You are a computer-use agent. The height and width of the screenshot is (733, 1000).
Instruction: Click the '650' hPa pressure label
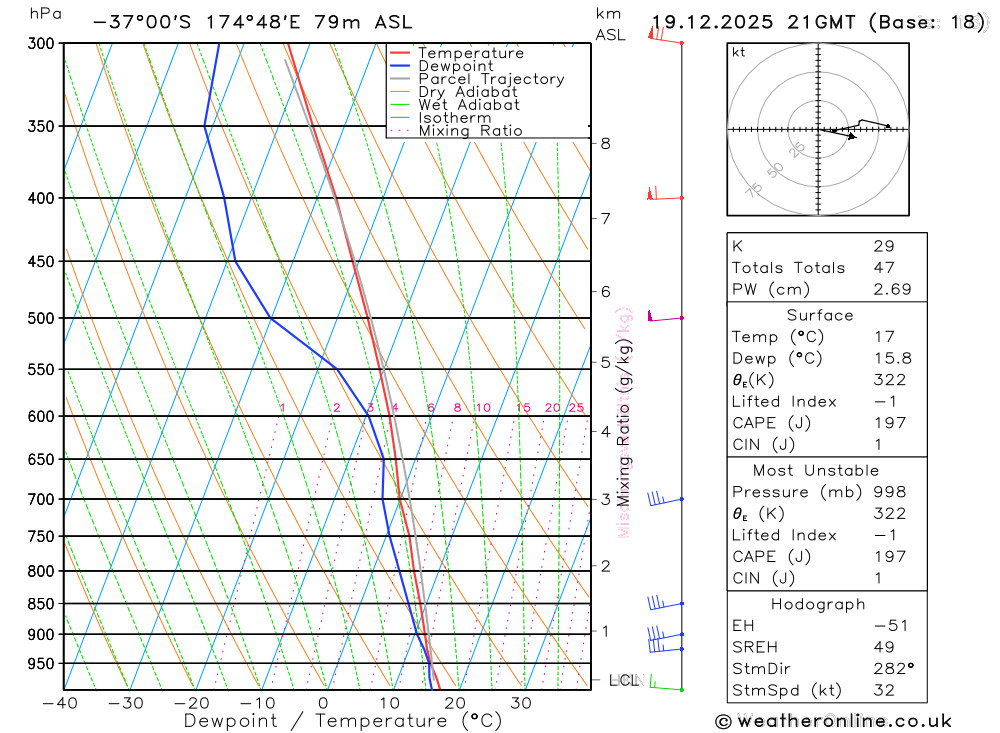coord(41,459)
